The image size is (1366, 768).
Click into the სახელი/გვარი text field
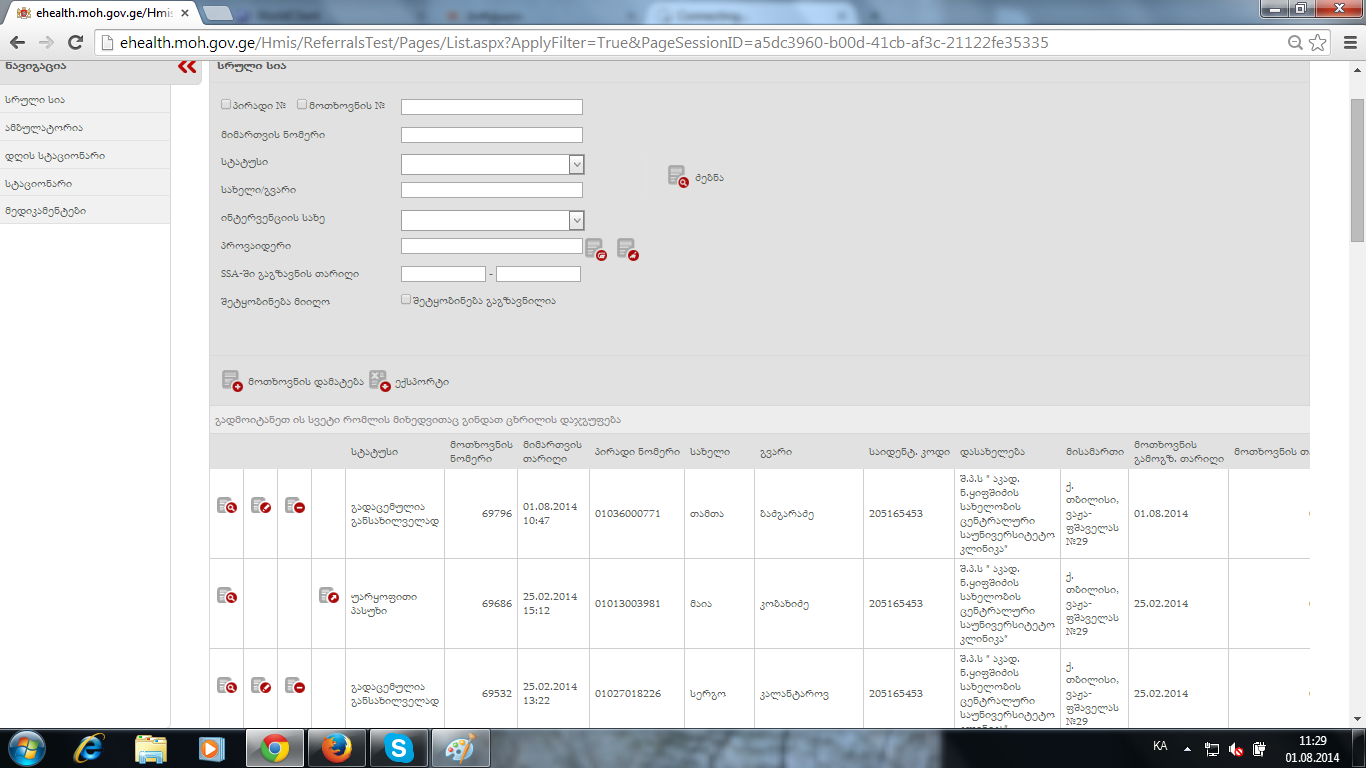[491, 190]
